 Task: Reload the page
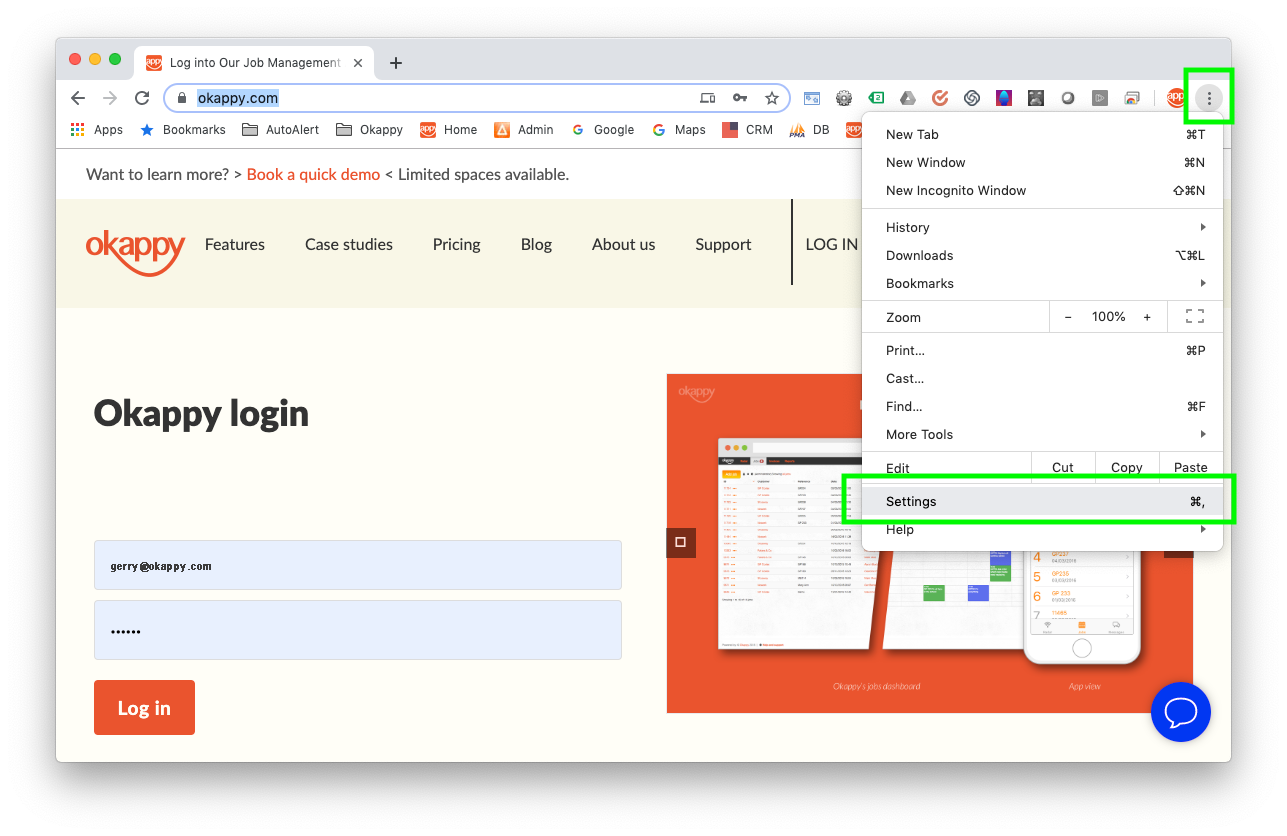(x=142, y=98)
